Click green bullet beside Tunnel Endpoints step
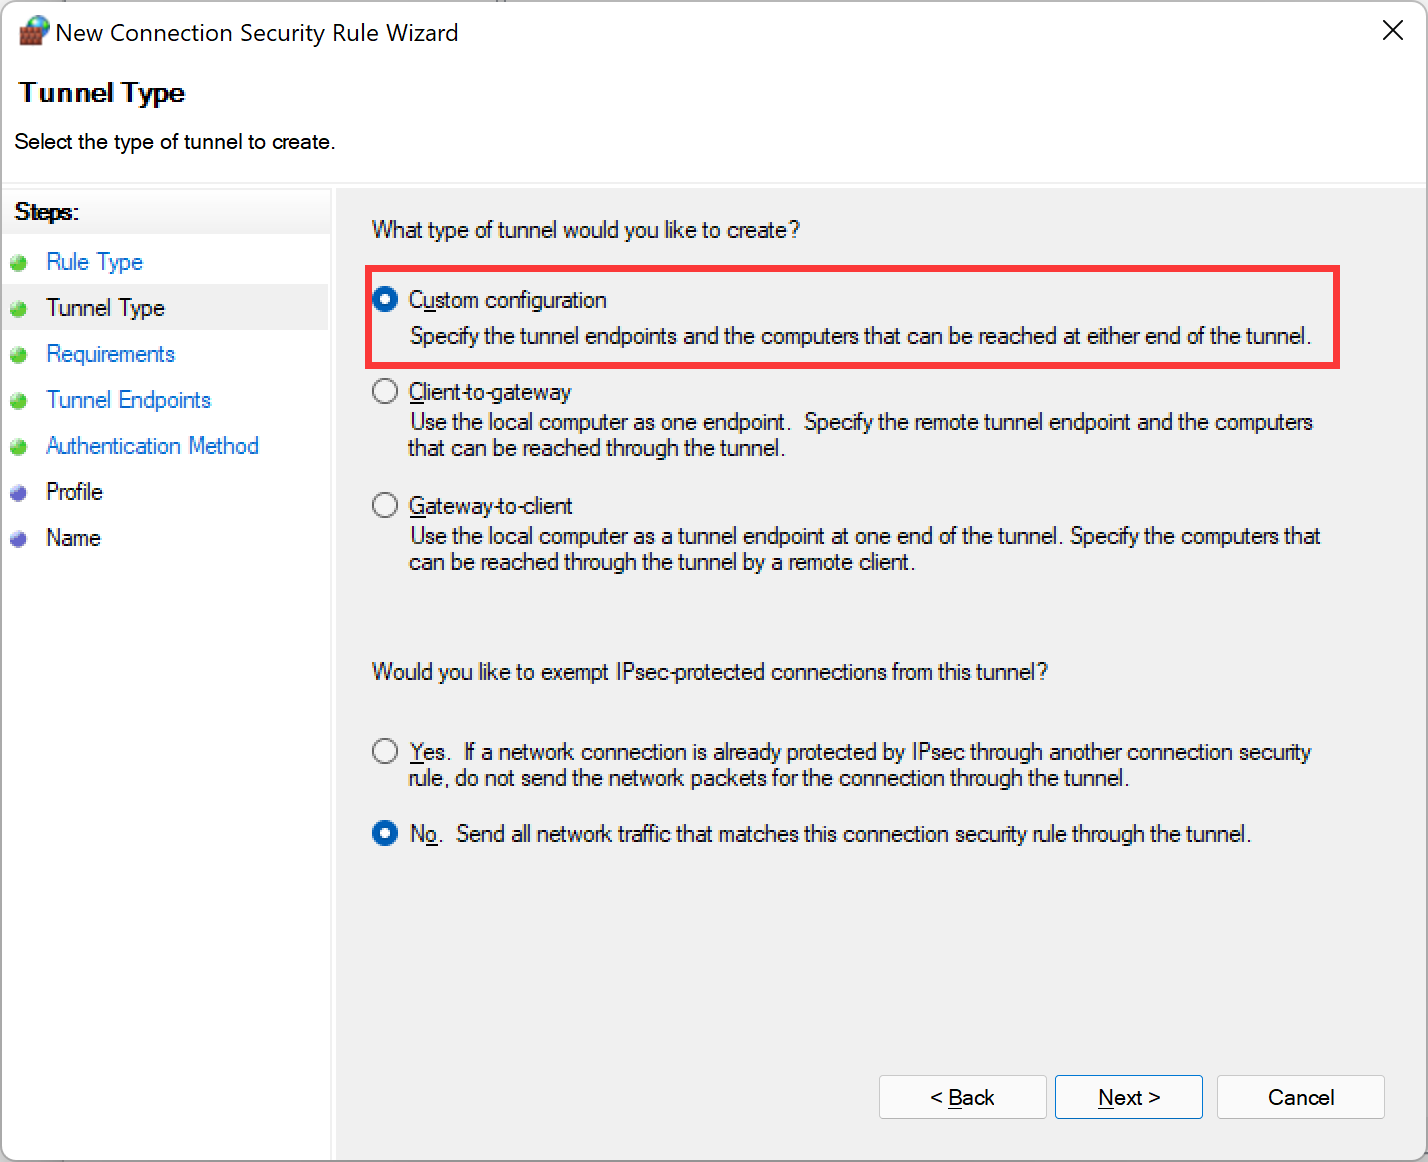 pyautogui.click(x=18, y=401)
